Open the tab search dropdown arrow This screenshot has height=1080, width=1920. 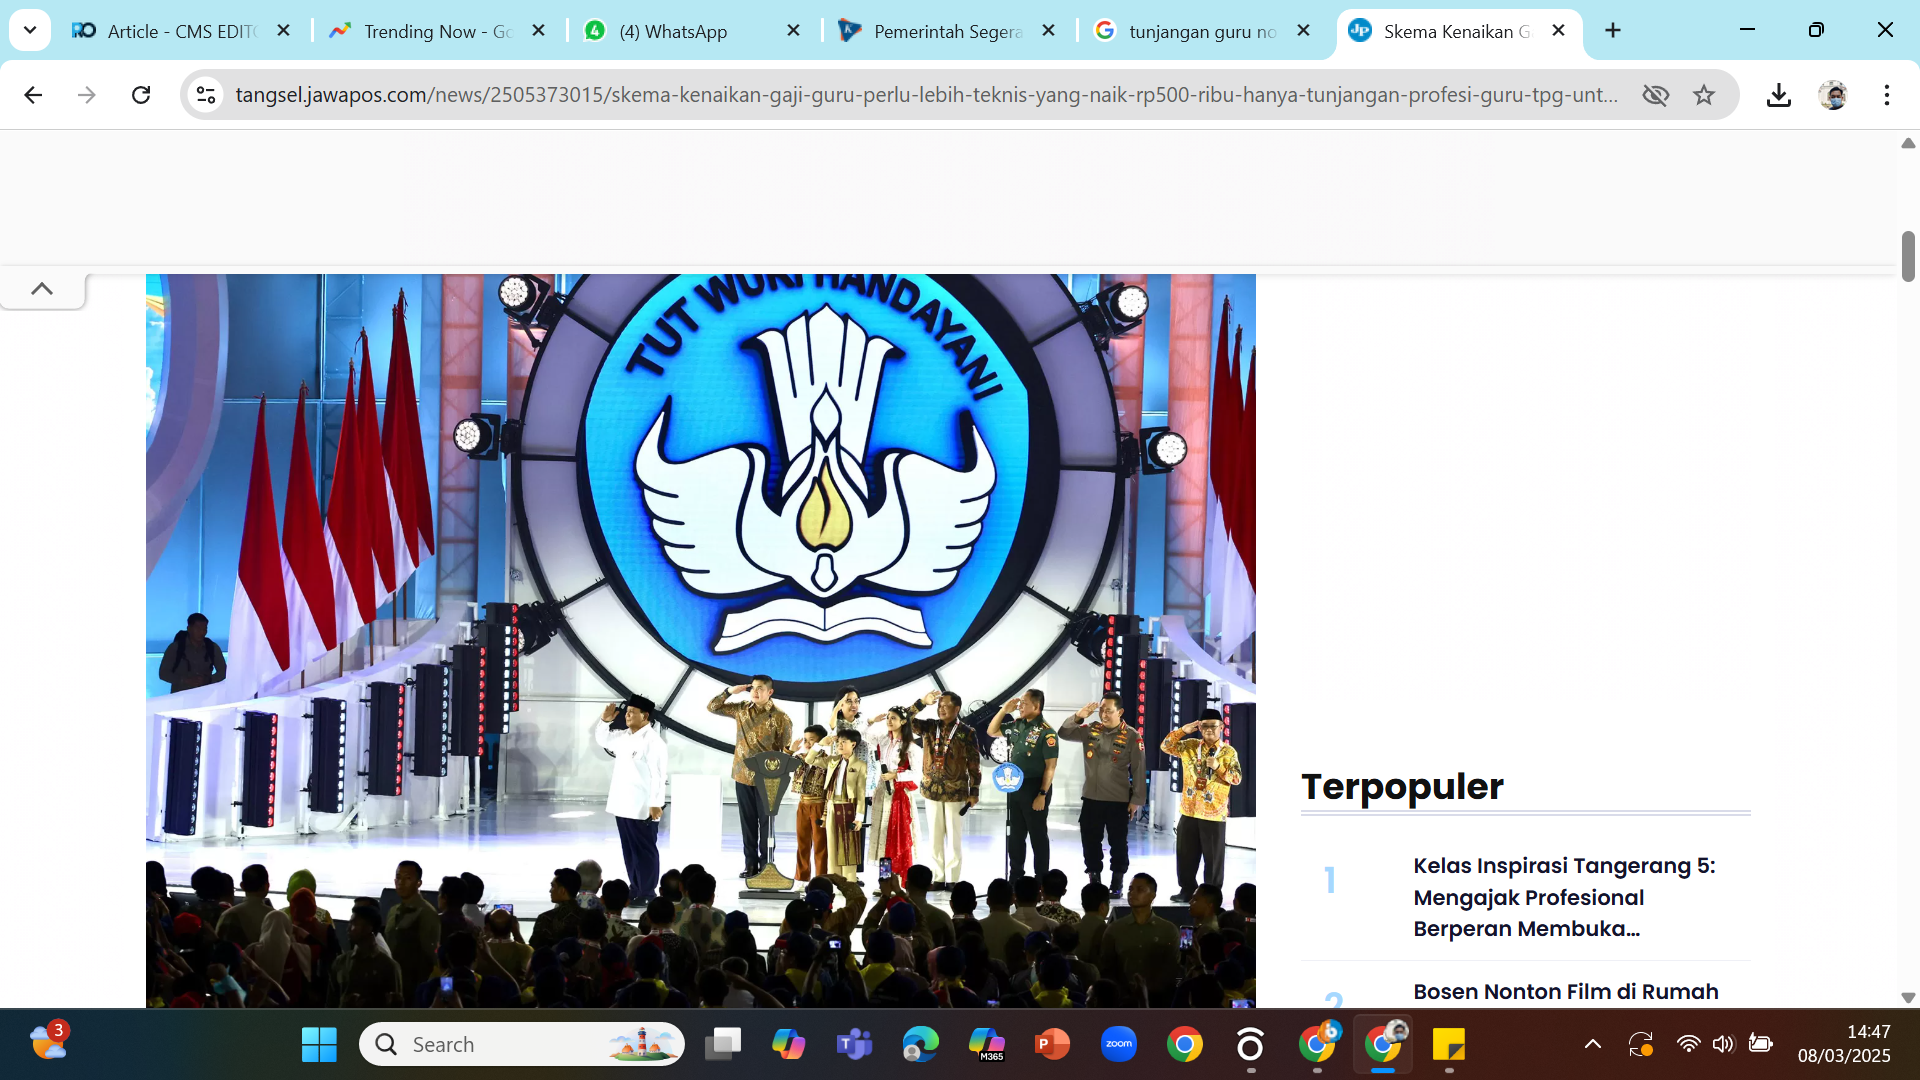tap(30, 30)
